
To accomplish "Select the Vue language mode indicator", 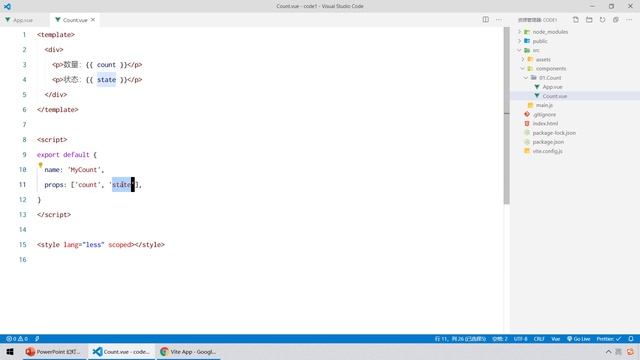I will point(556,339).
